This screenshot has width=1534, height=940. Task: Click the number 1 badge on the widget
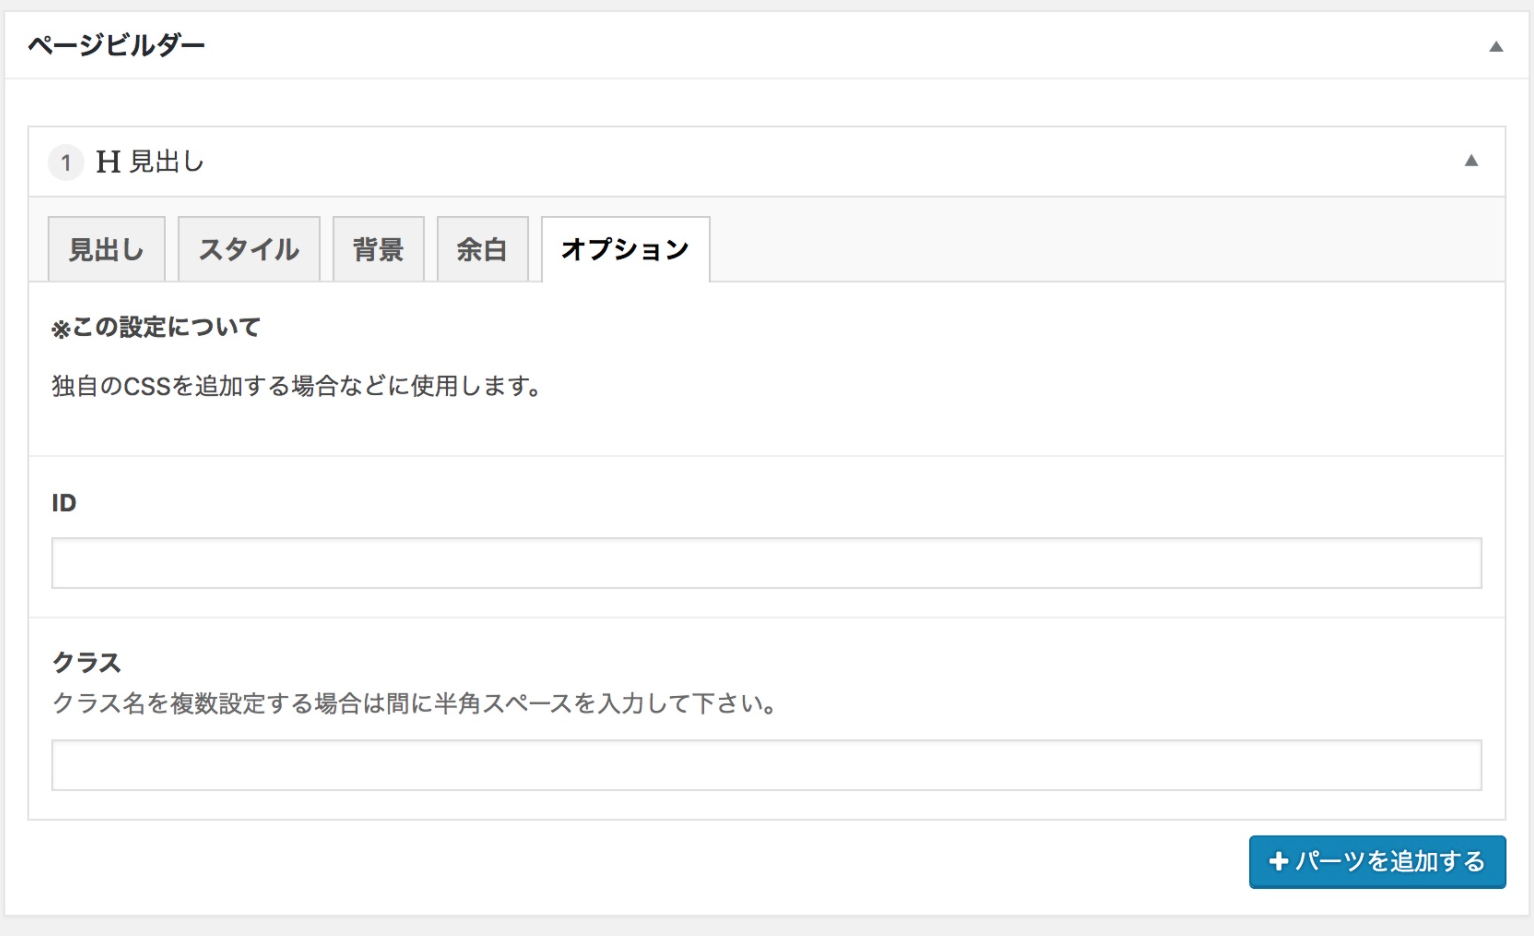point(66,162)
